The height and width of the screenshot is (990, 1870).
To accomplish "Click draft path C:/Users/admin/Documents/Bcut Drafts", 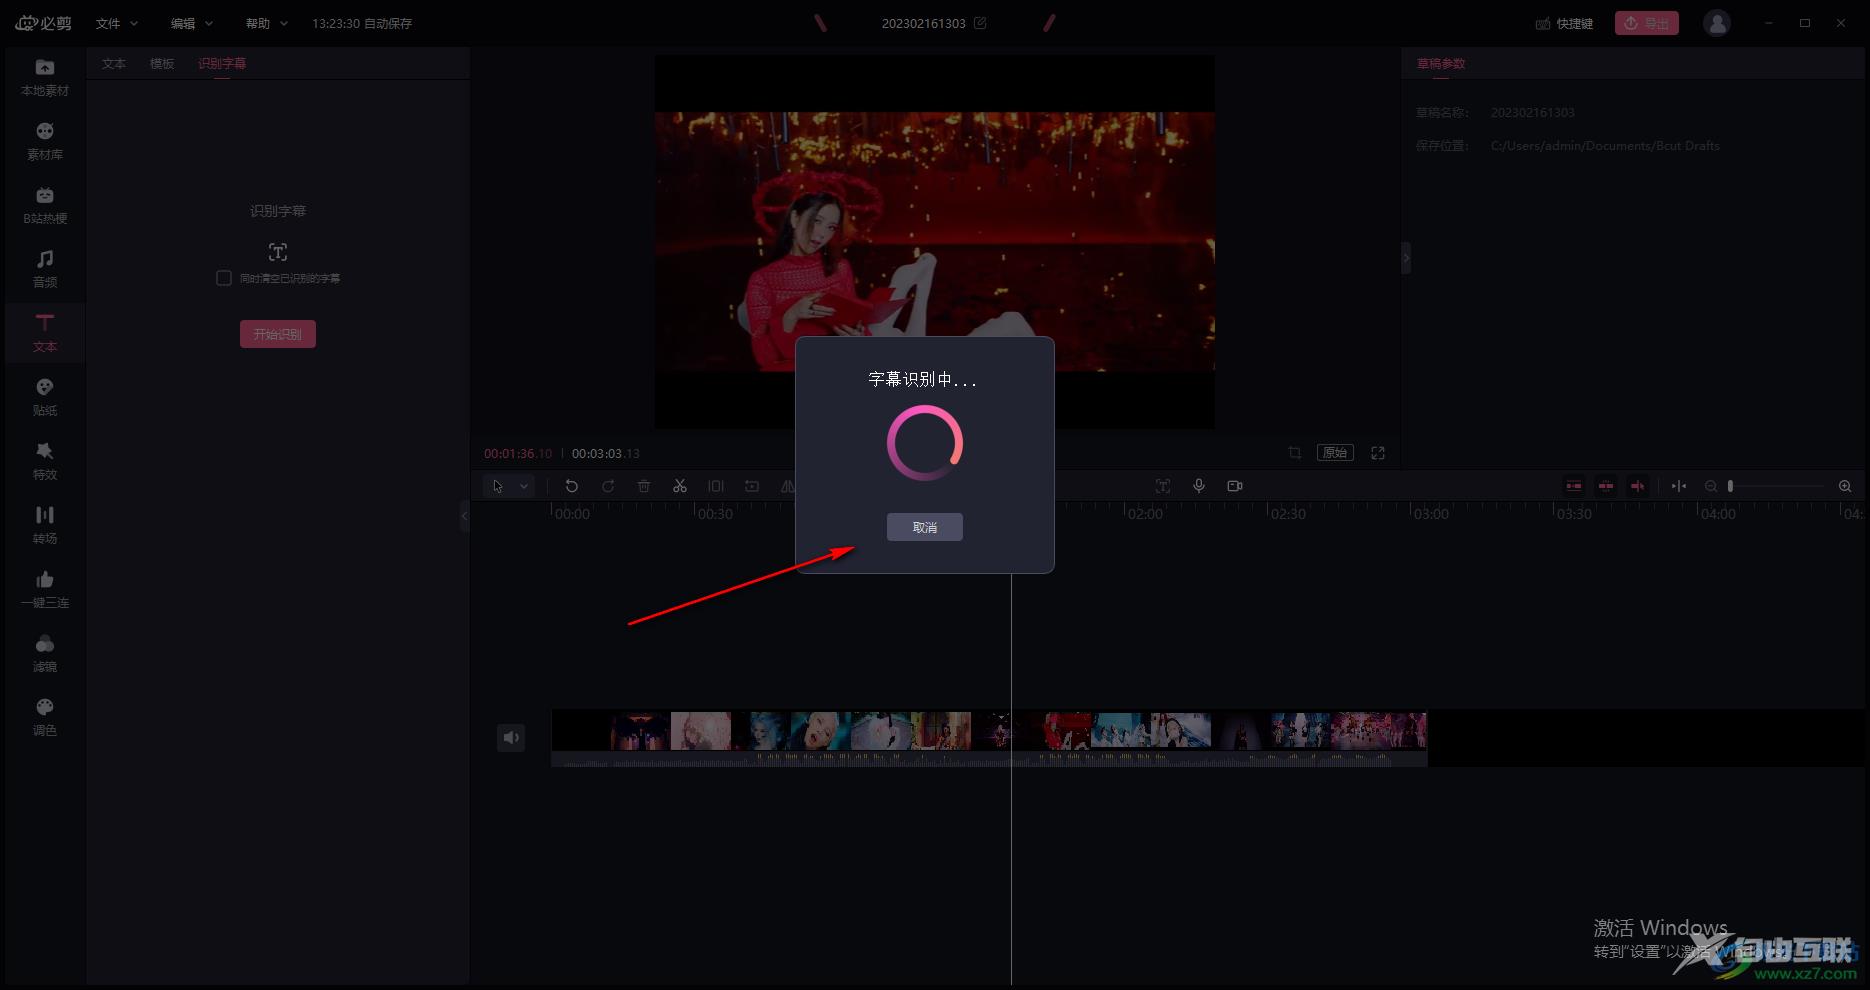I will pos(1605,146).
